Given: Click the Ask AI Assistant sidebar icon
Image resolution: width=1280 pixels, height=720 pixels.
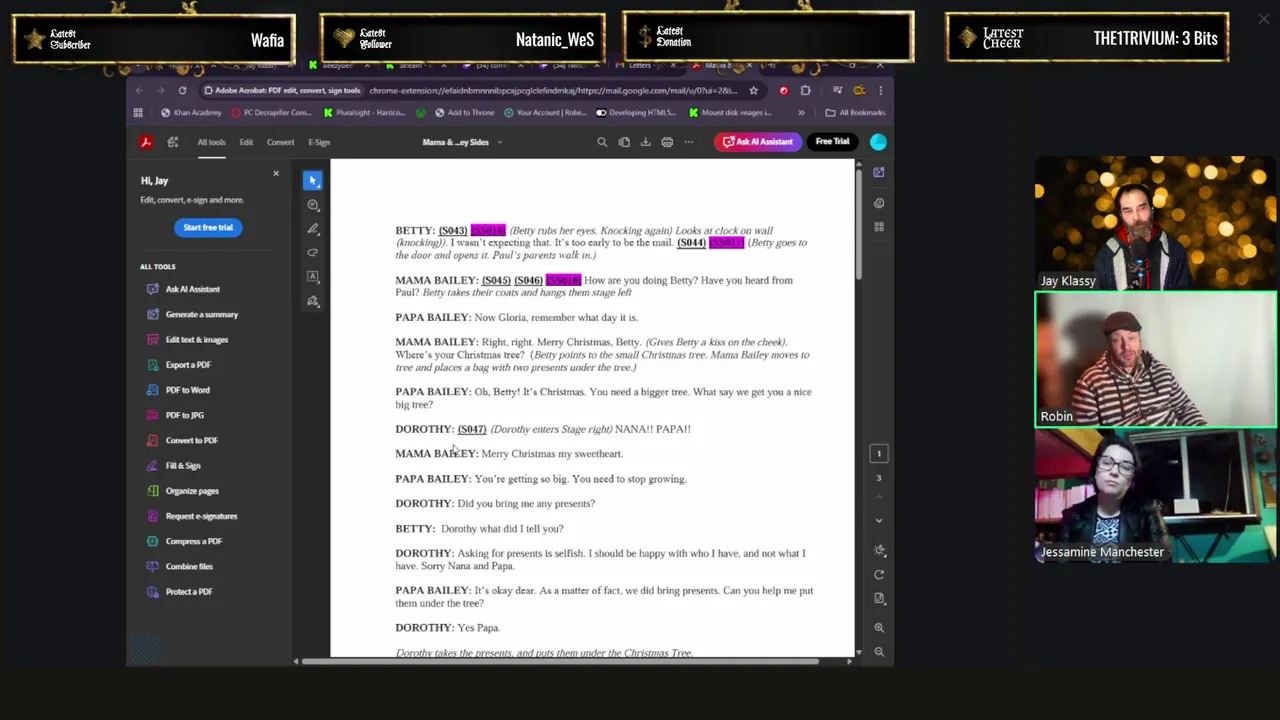Looking at the screenshot, I should (152, 289).
